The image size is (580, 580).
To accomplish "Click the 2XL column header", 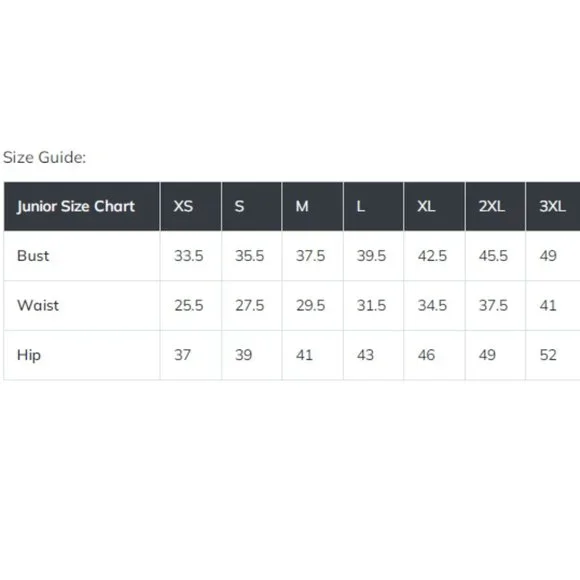I will pos(495,206).
